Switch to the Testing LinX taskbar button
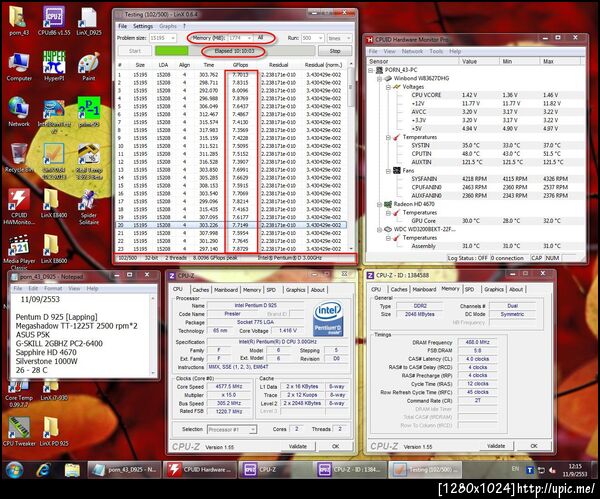Screen dimensions: 600x499 (x=425, y=470)
